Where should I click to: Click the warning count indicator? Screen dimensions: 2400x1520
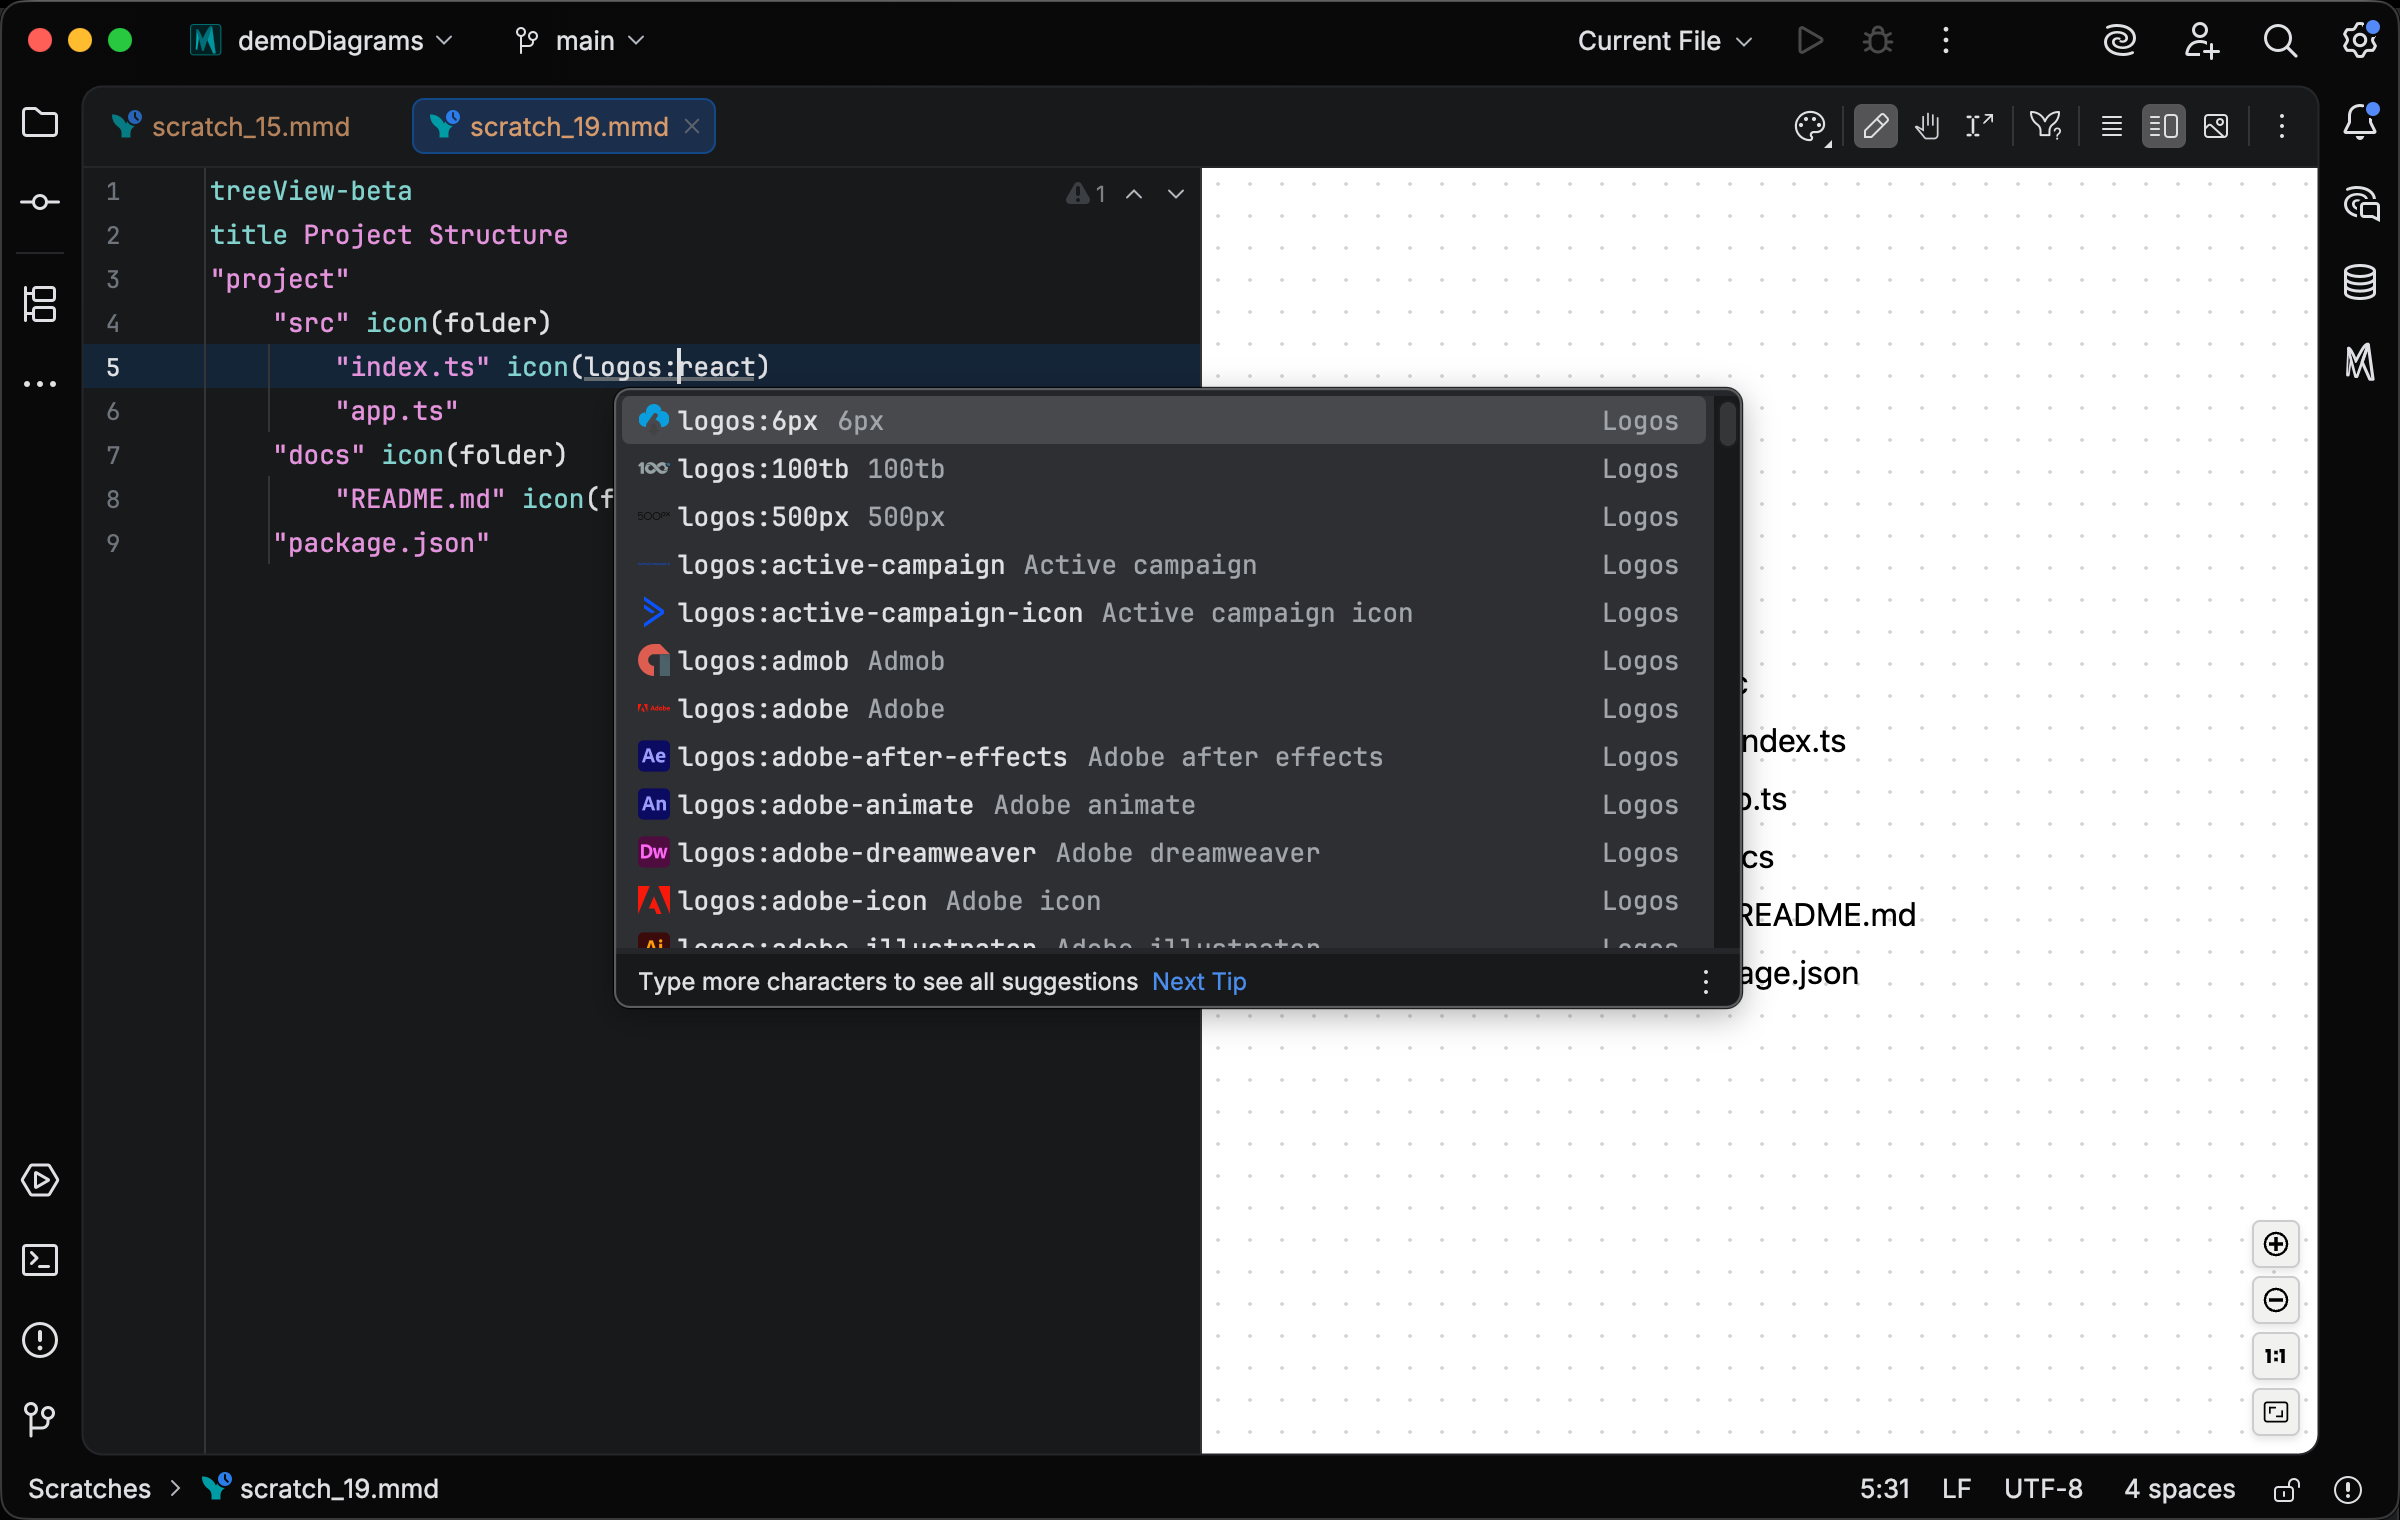click(1086, 194)
